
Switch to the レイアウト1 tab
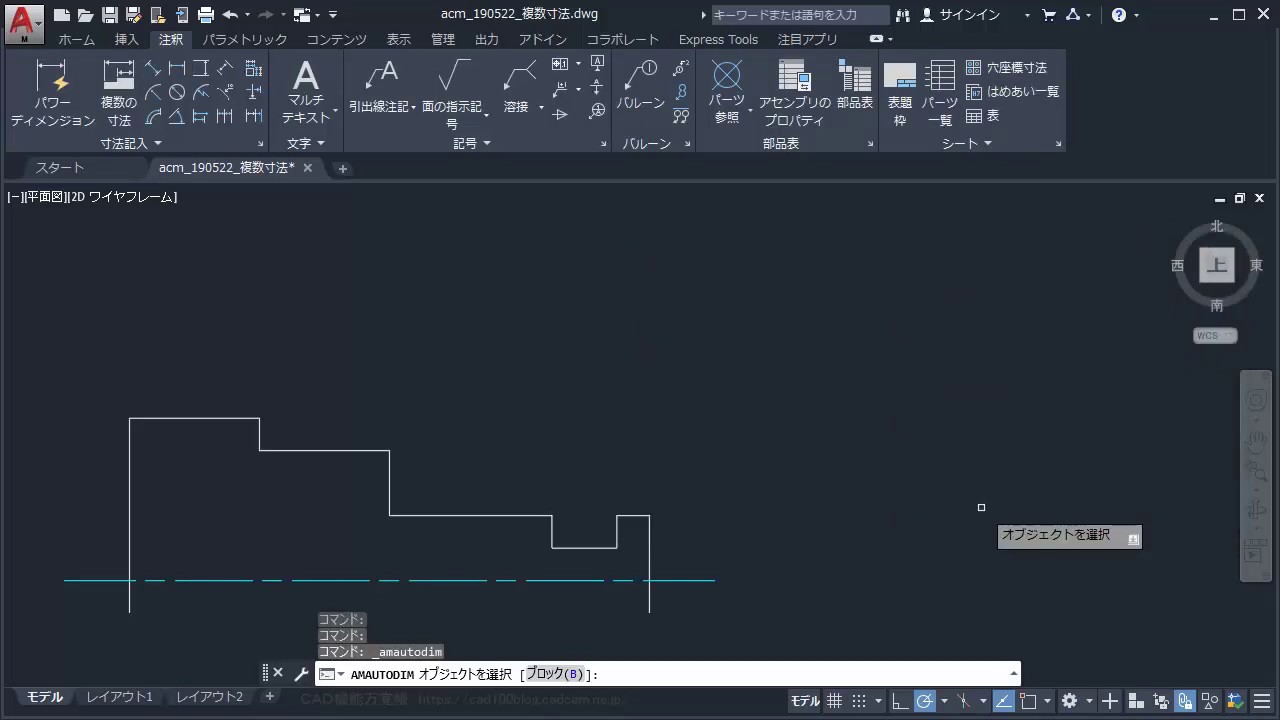(119, 697)
